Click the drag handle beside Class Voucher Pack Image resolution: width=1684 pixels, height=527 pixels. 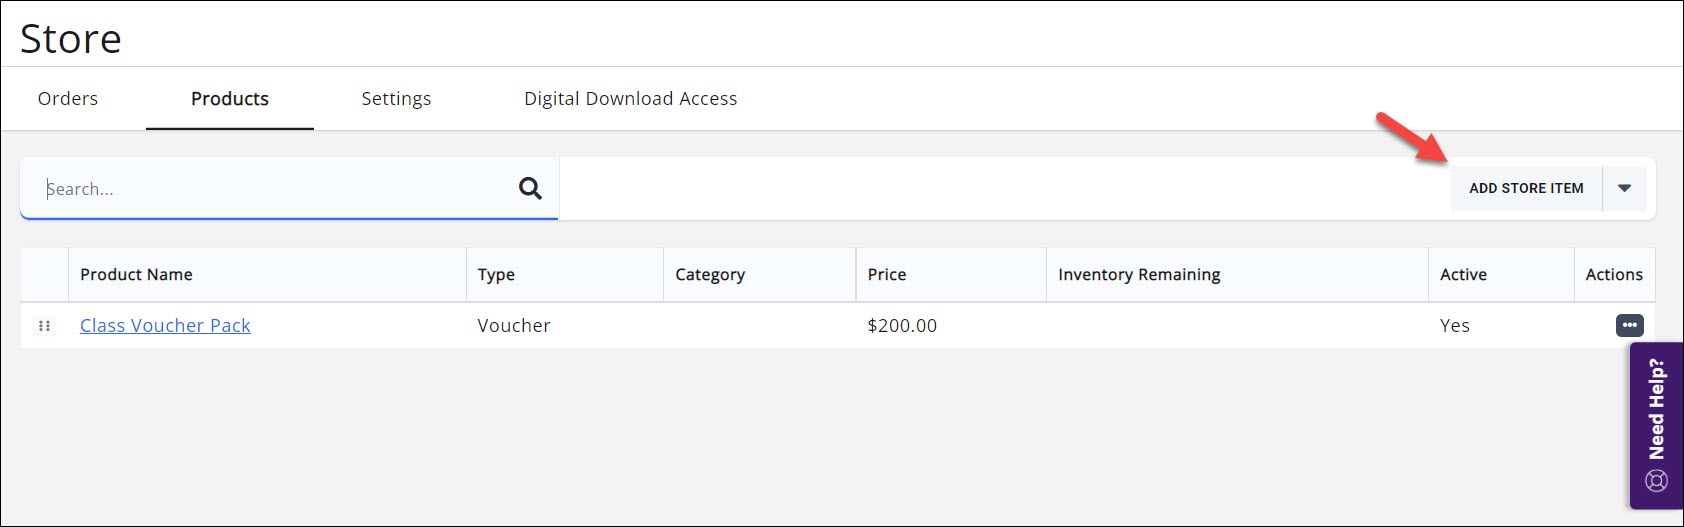coord(44,326)
